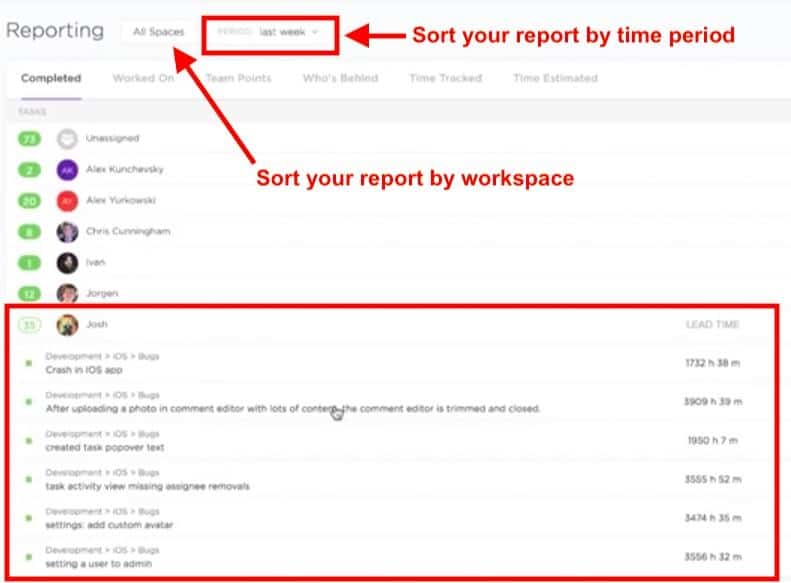Click the LEAD TIME column header

point(711,325)
